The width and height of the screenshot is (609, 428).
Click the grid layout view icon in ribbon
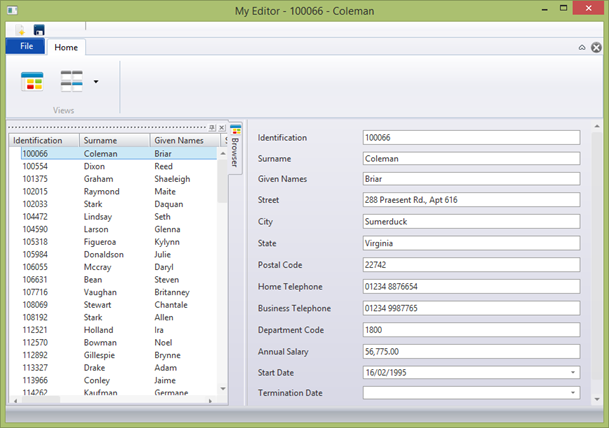pyautogui.click(x=71, y=82)
